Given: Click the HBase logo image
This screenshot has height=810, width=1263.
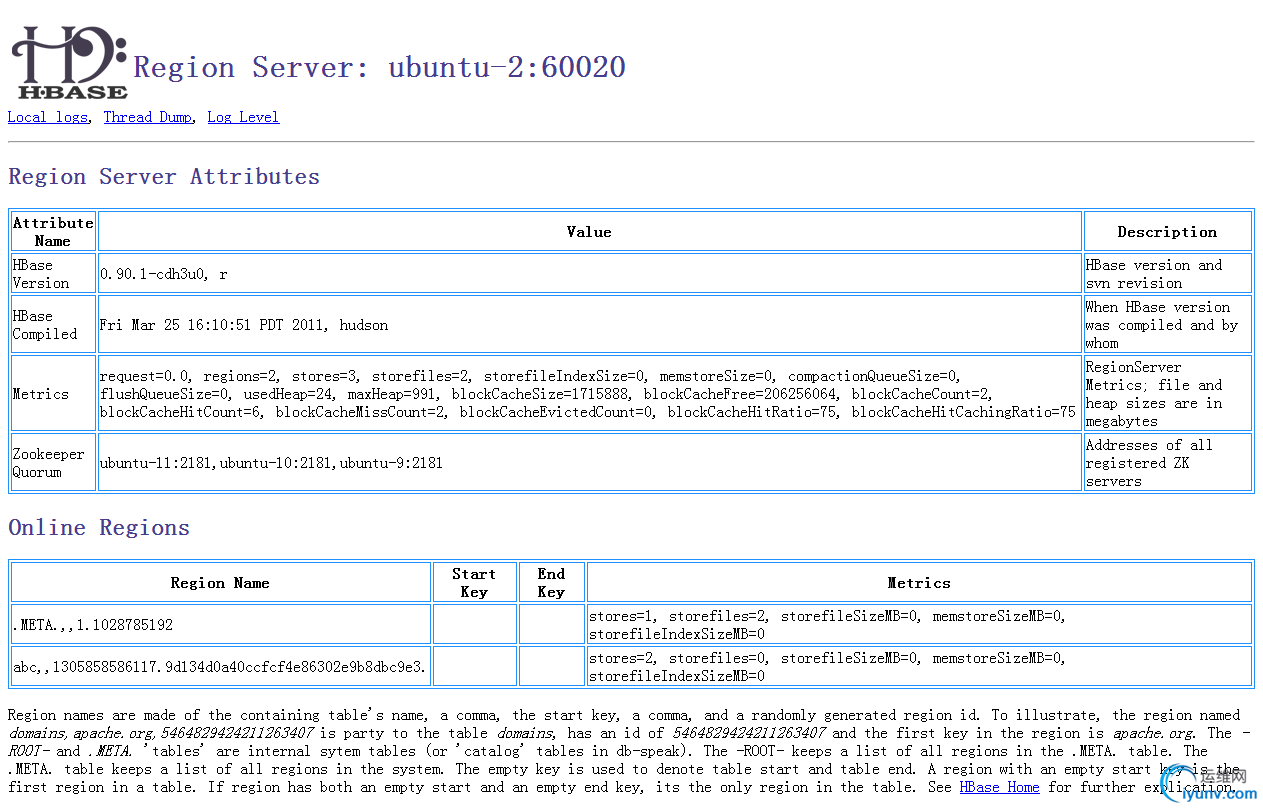Looking at the screenshot, I should [x=69, y=63].
